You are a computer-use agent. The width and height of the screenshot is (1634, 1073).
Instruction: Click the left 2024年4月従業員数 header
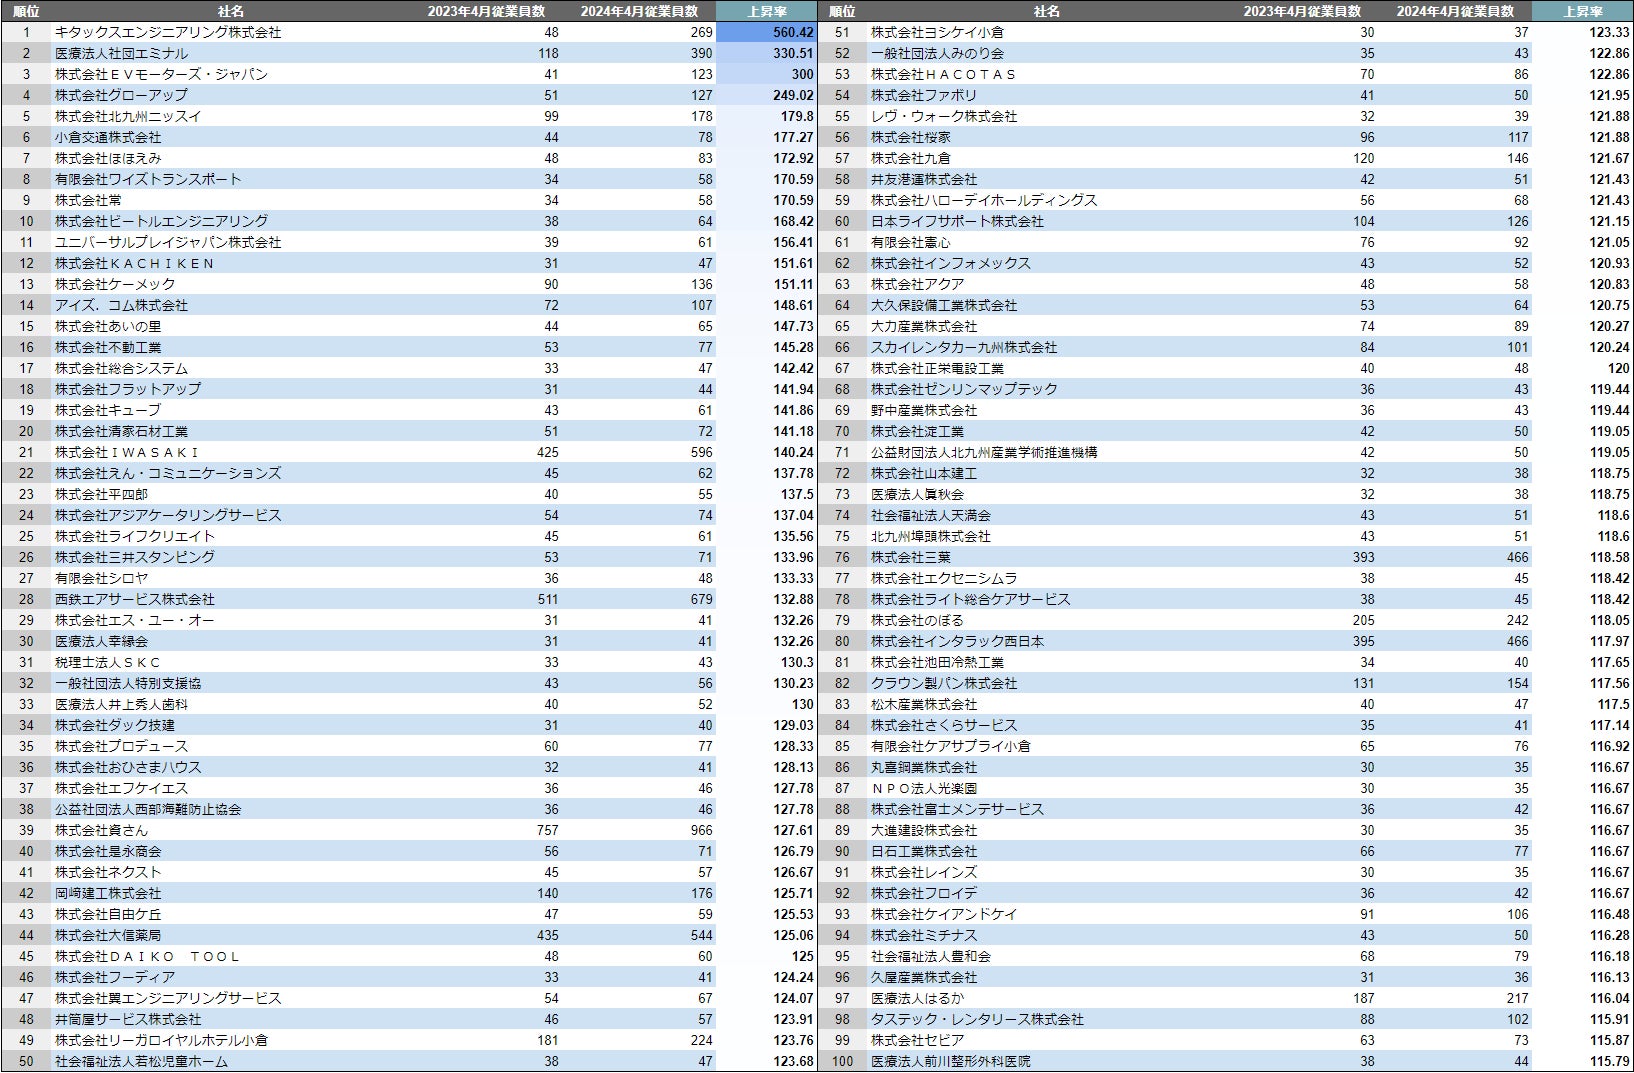[x=639, y=11]
